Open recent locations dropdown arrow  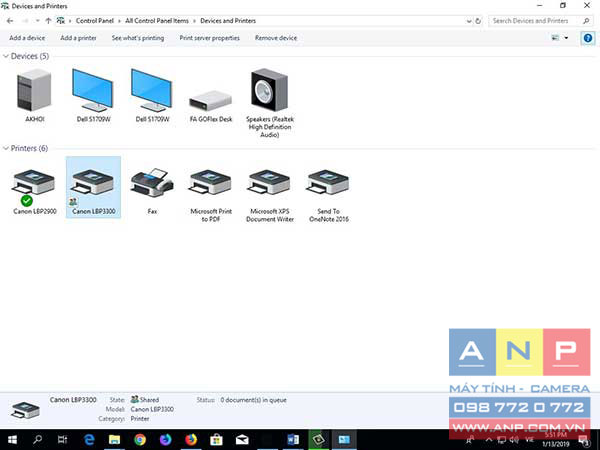coord(38,21)
